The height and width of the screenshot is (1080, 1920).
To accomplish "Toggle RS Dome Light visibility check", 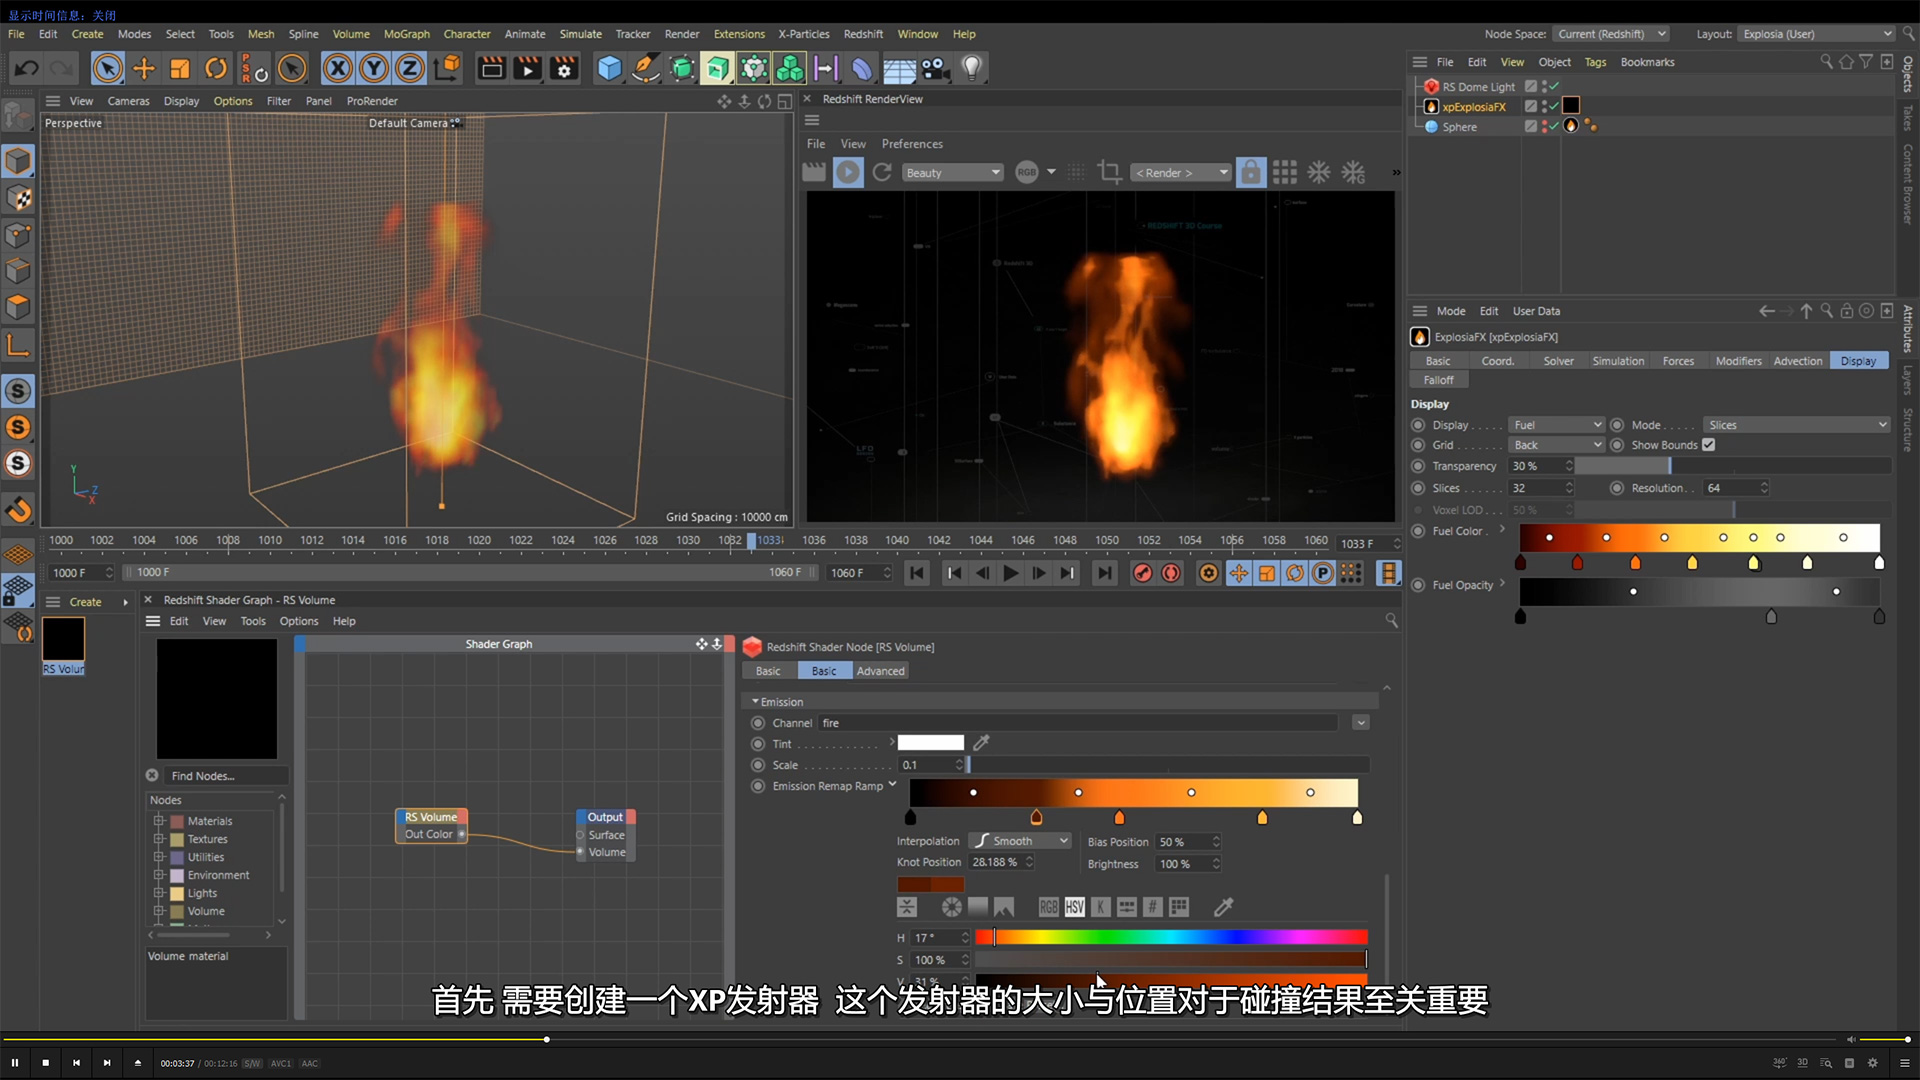I will pos(1554,86).
